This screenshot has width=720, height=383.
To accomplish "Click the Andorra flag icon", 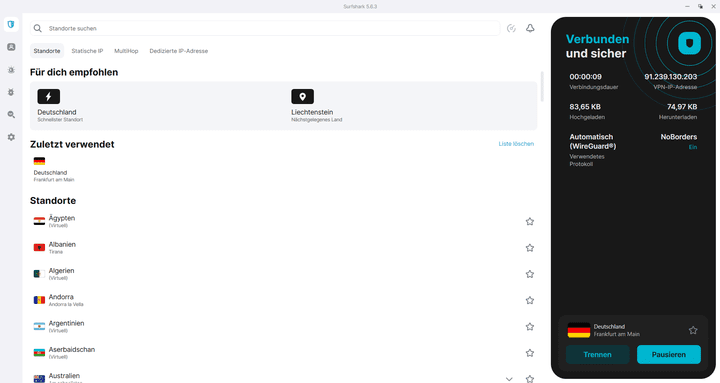I will click(x=39, y=300).
